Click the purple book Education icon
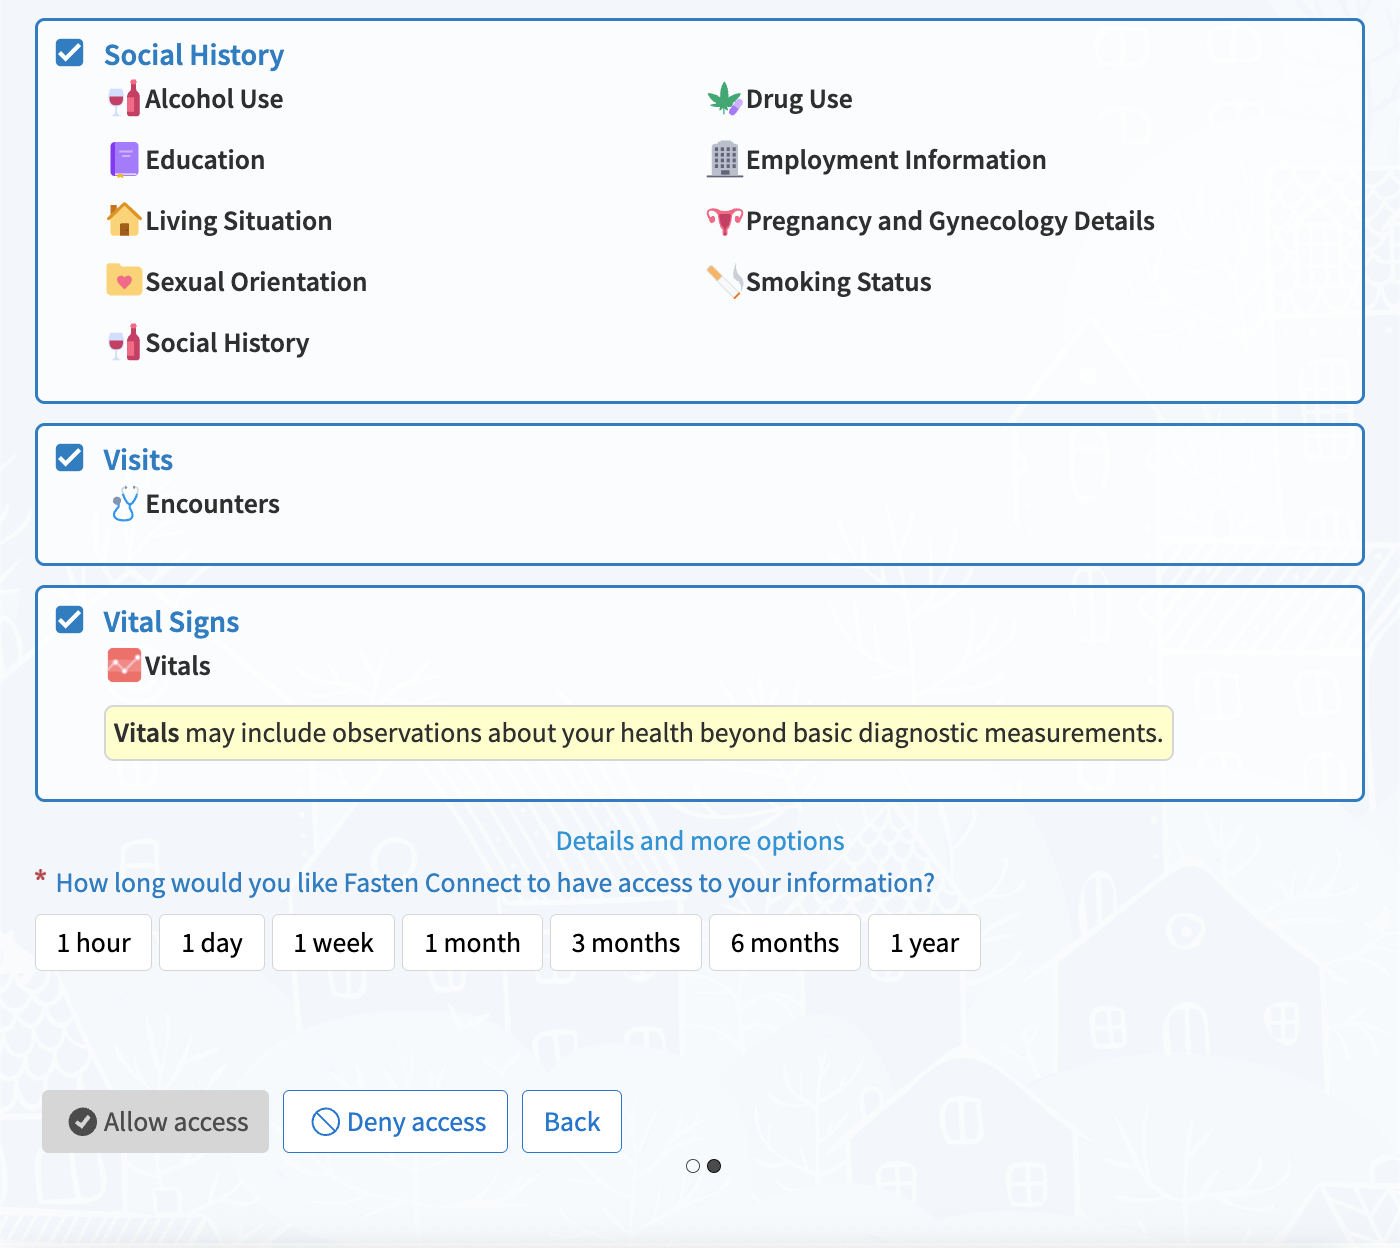The height and width of the screenshot is (1248, 1400). tap(124, 160)
